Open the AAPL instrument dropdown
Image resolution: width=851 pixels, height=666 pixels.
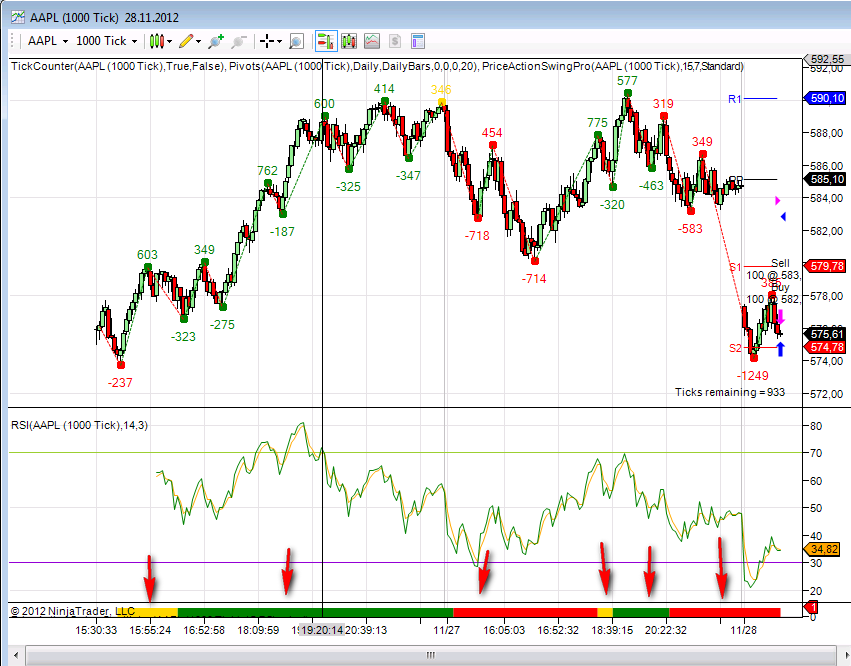48,41
